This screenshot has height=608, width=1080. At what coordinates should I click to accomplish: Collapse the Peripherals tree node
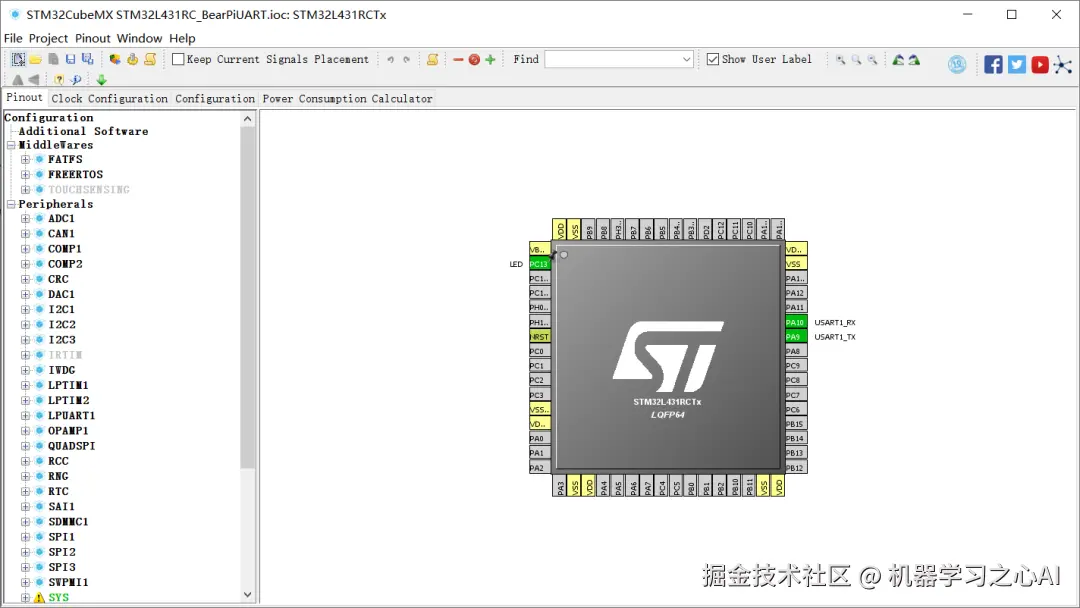coord(11,205)
